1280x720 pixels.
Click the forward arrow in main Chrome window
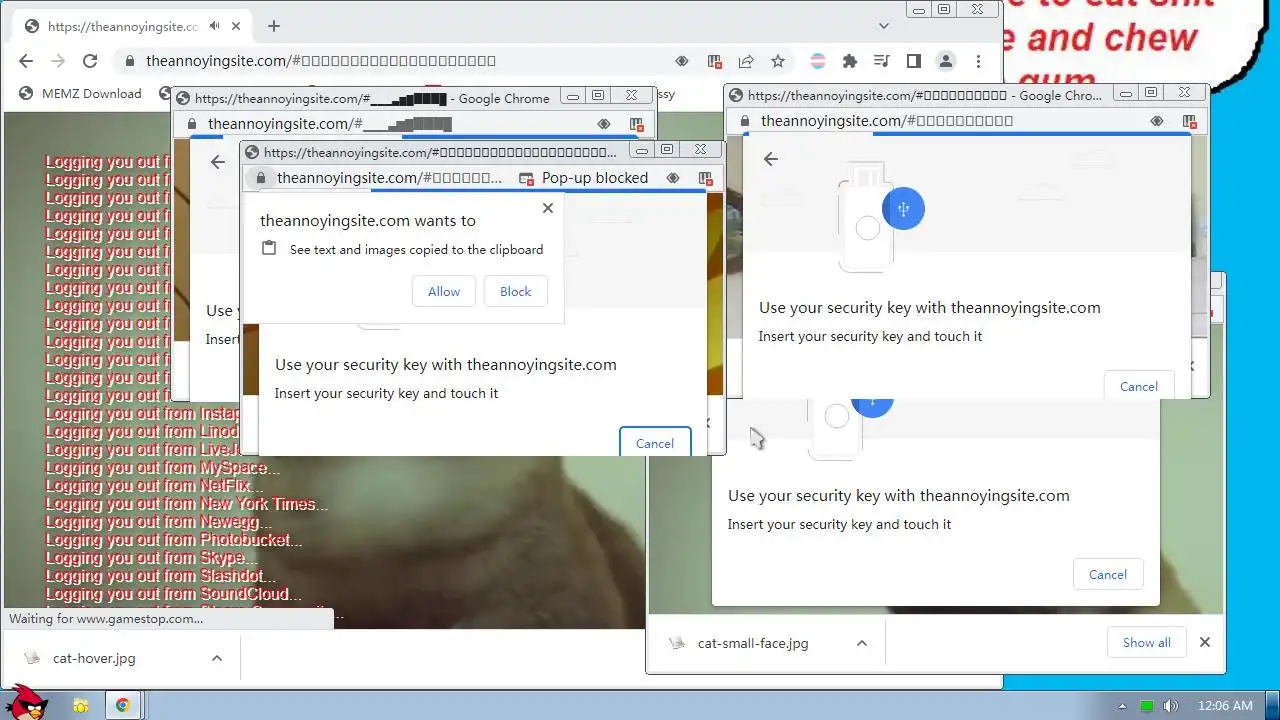[x=58, y=61]
